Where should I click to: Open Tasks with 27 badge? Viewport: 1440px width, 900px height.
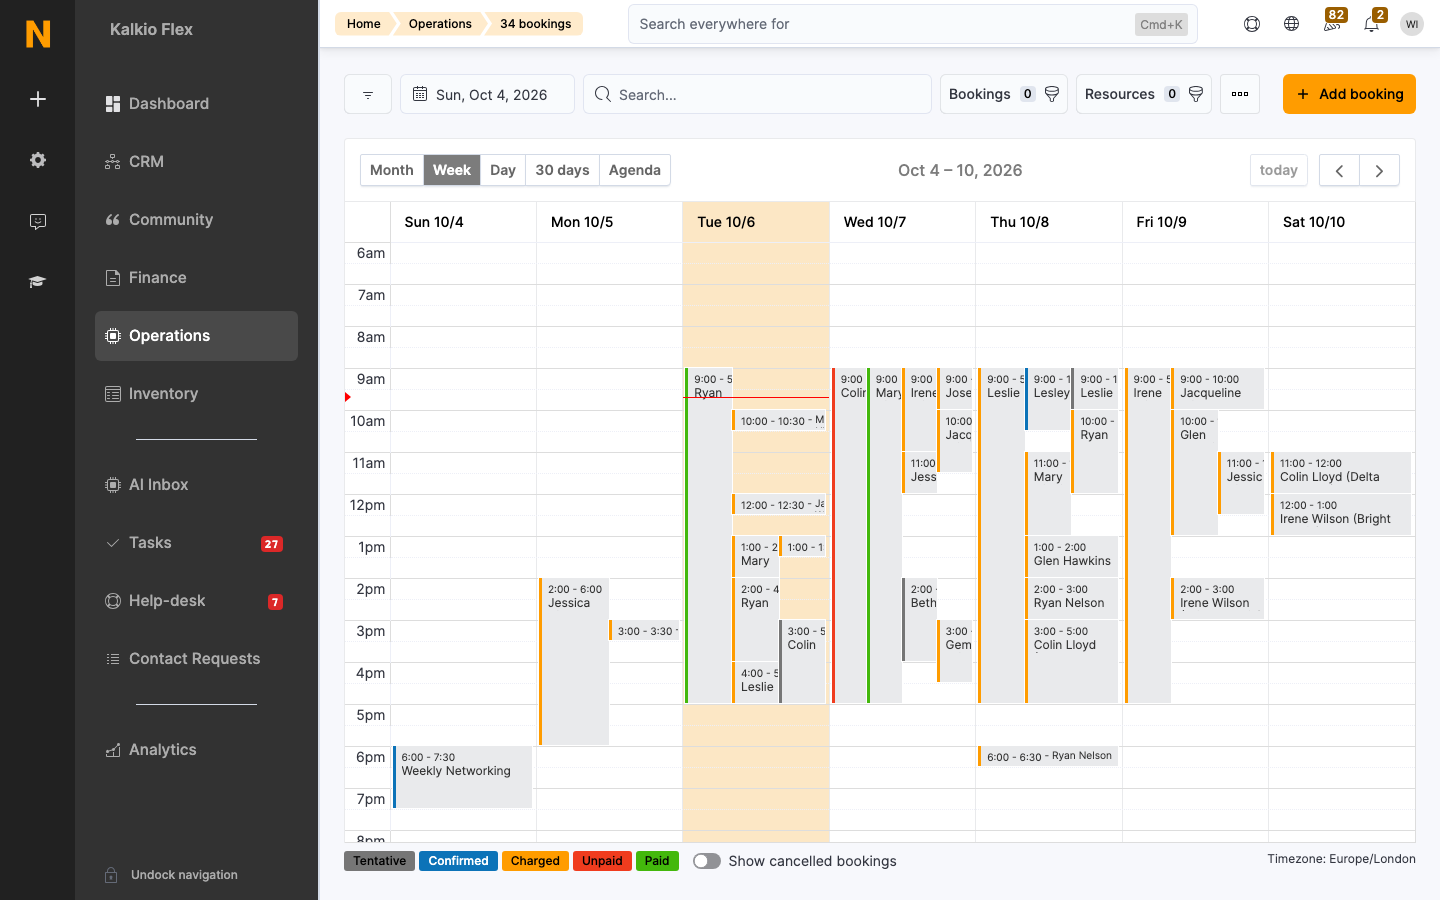click(196, 543)
